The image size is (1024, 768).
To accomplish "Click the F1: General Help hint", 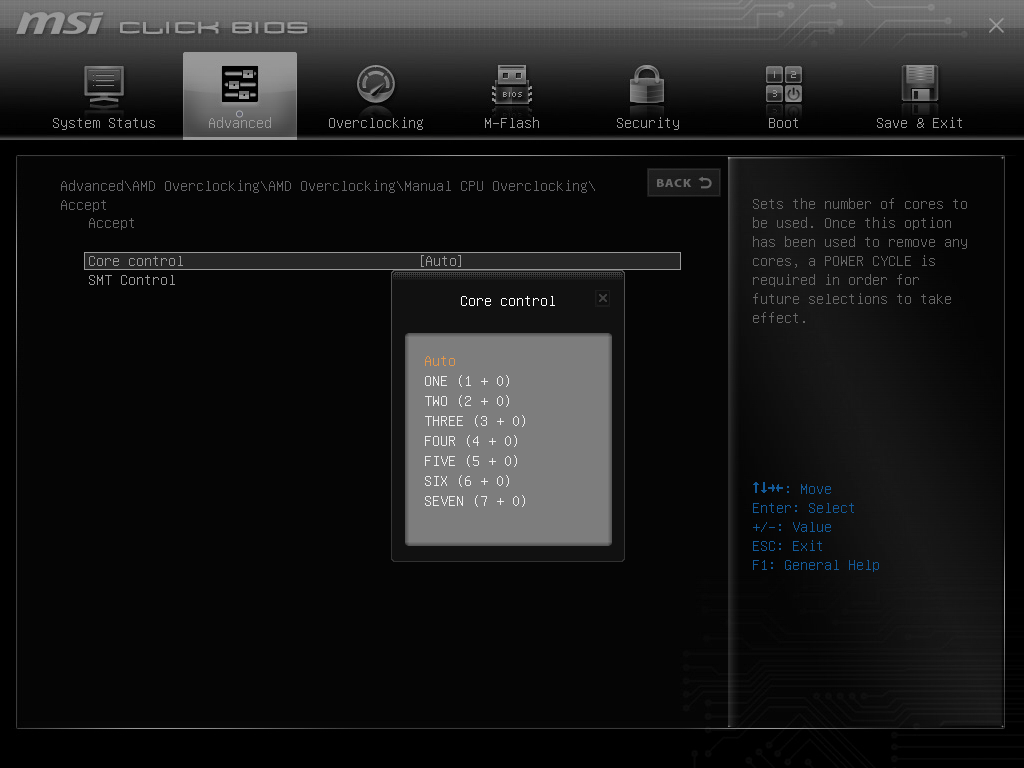I will [816, 565].
